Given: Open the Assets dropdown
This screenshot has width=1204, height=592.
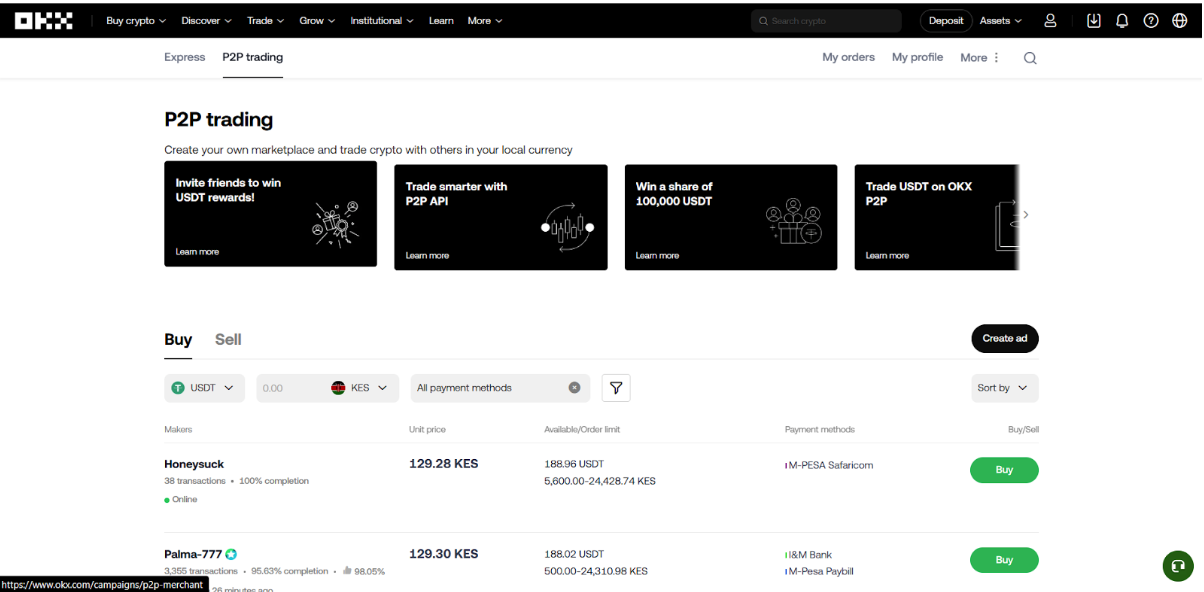Looking at the screenshot, I should point(1001,20).
